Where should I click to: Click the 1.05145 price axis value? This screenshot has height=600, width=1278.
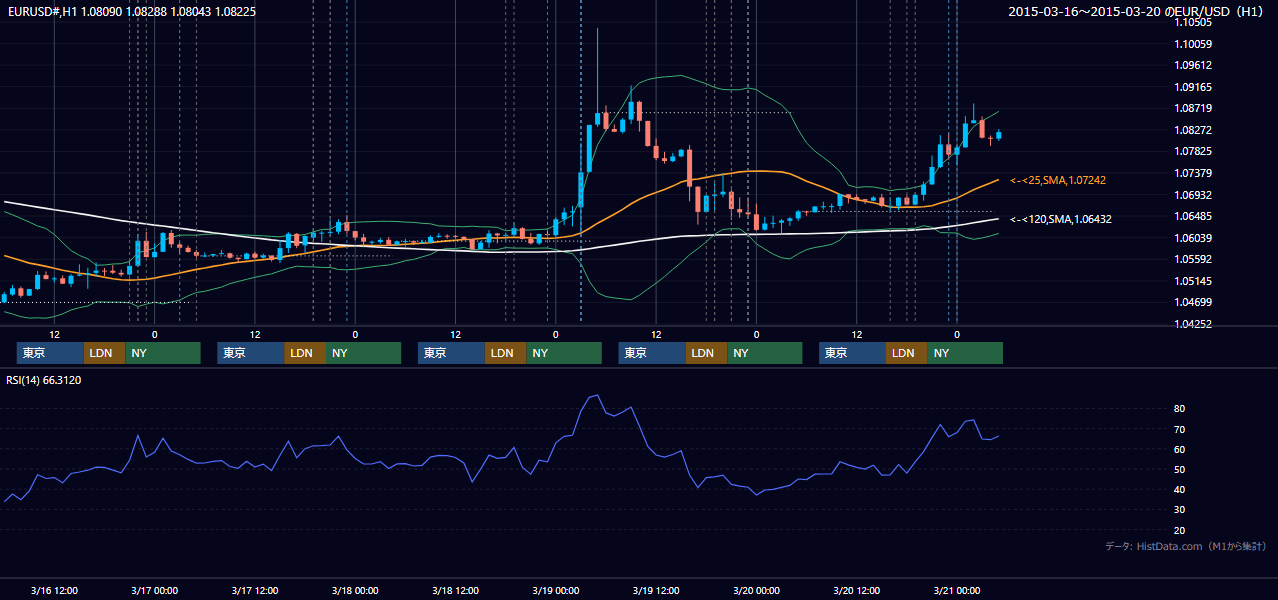(x=1194, y=281)
